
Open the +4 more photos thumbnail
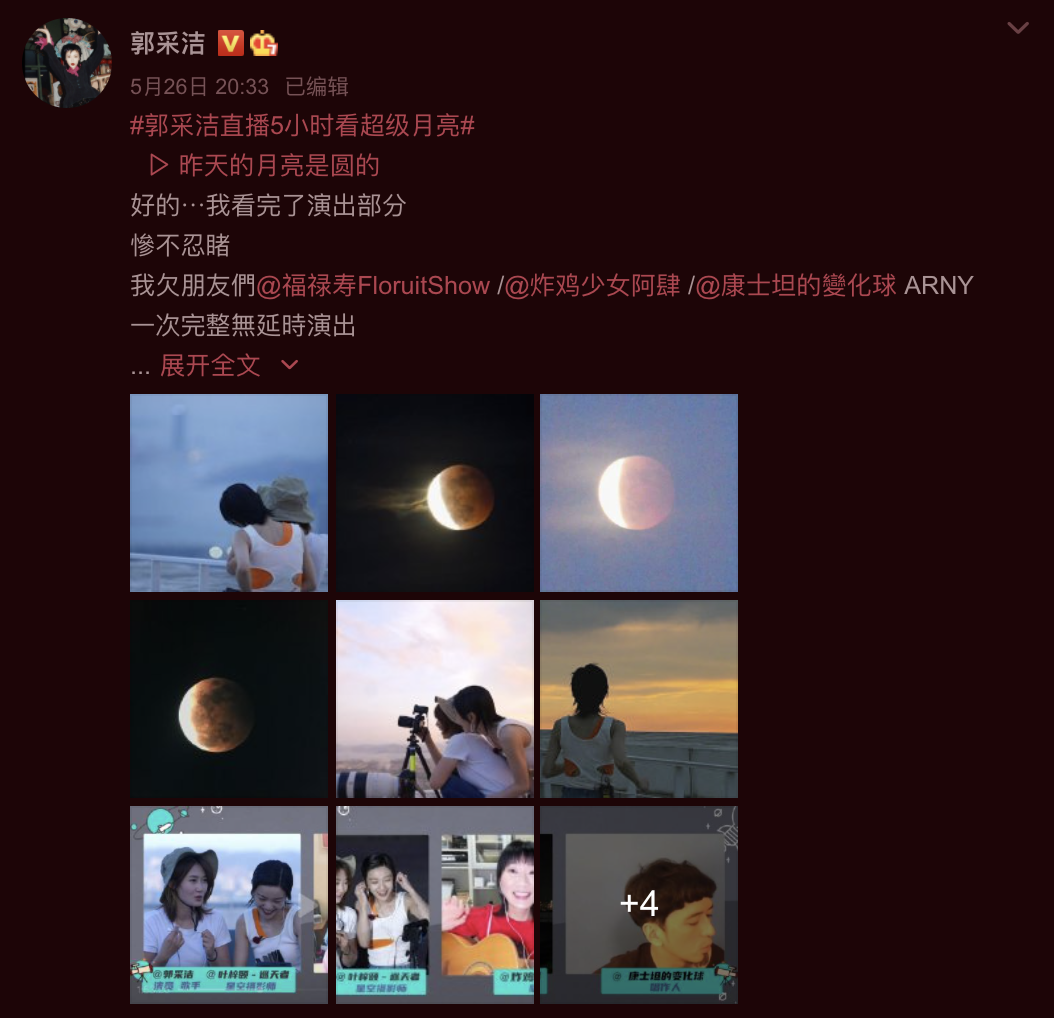pos(639,904)
